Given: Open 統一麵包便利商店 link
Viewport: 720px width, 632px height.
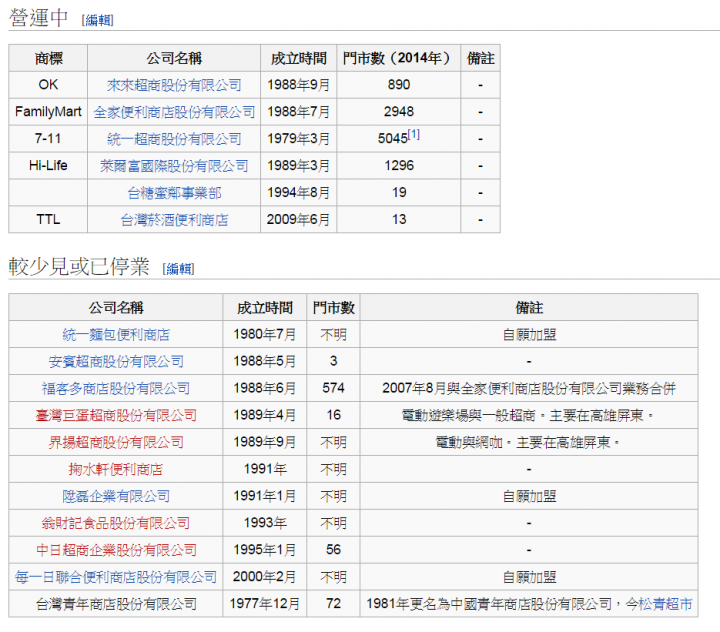Looking at the screenshot, I should pyautogui.click(x=116, y=334).
